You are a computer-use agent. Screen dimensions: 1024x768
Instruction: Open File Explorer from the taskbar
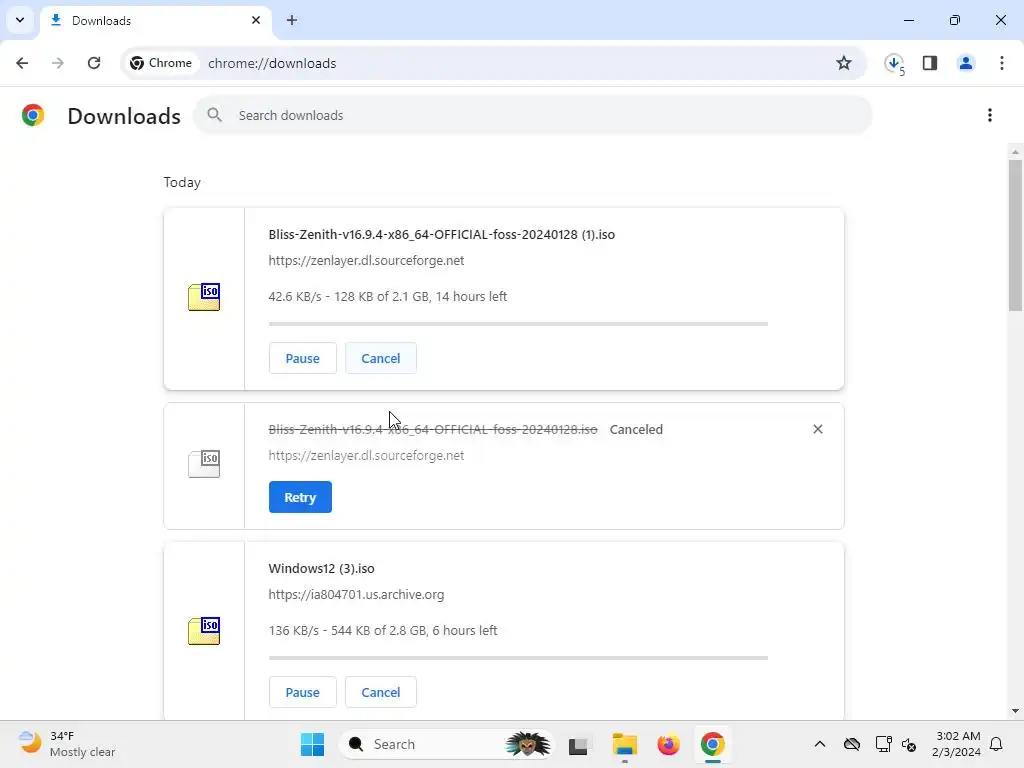[x=624, y=744]
